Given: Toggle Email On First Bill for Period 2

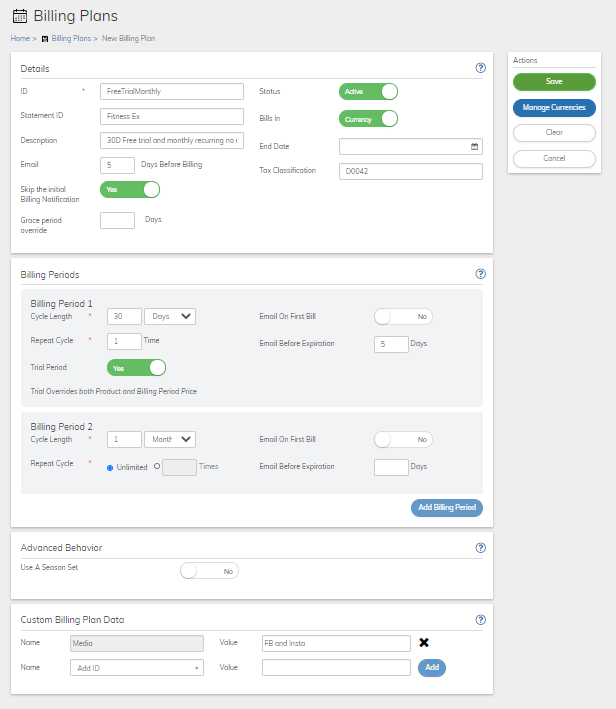Looking at the screenshot, I should (403, 440).
